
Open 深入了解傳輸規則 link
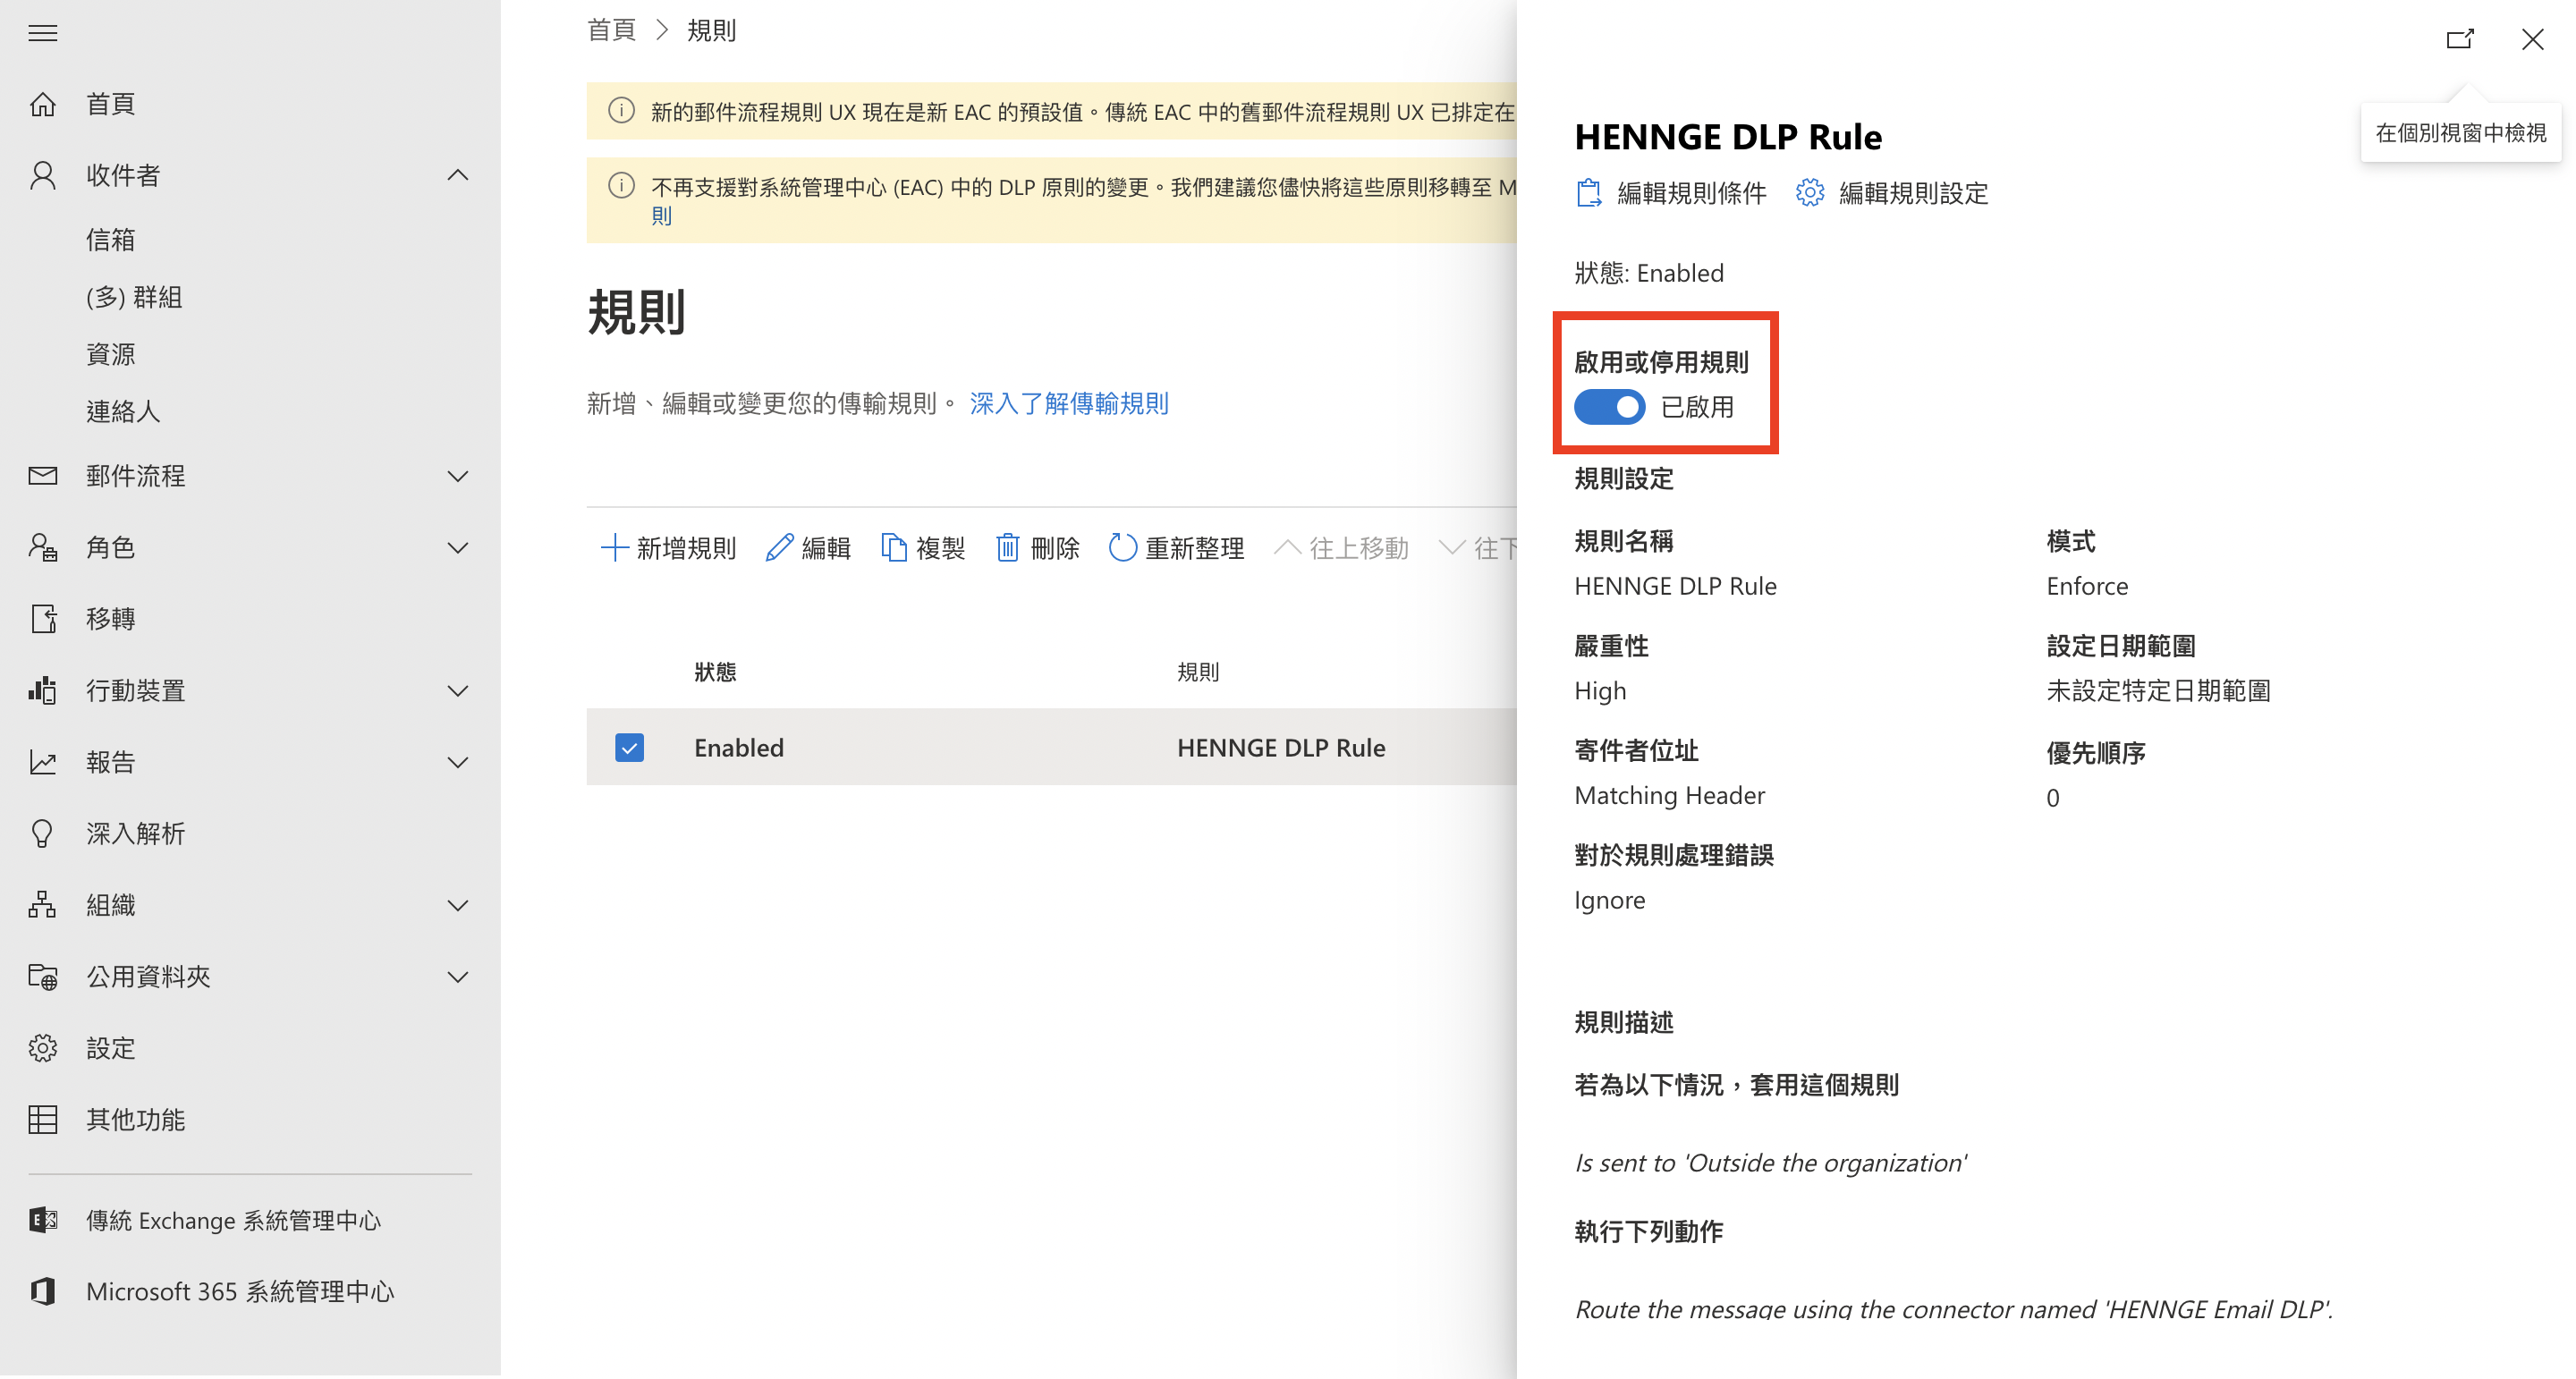click(1069, 403)
